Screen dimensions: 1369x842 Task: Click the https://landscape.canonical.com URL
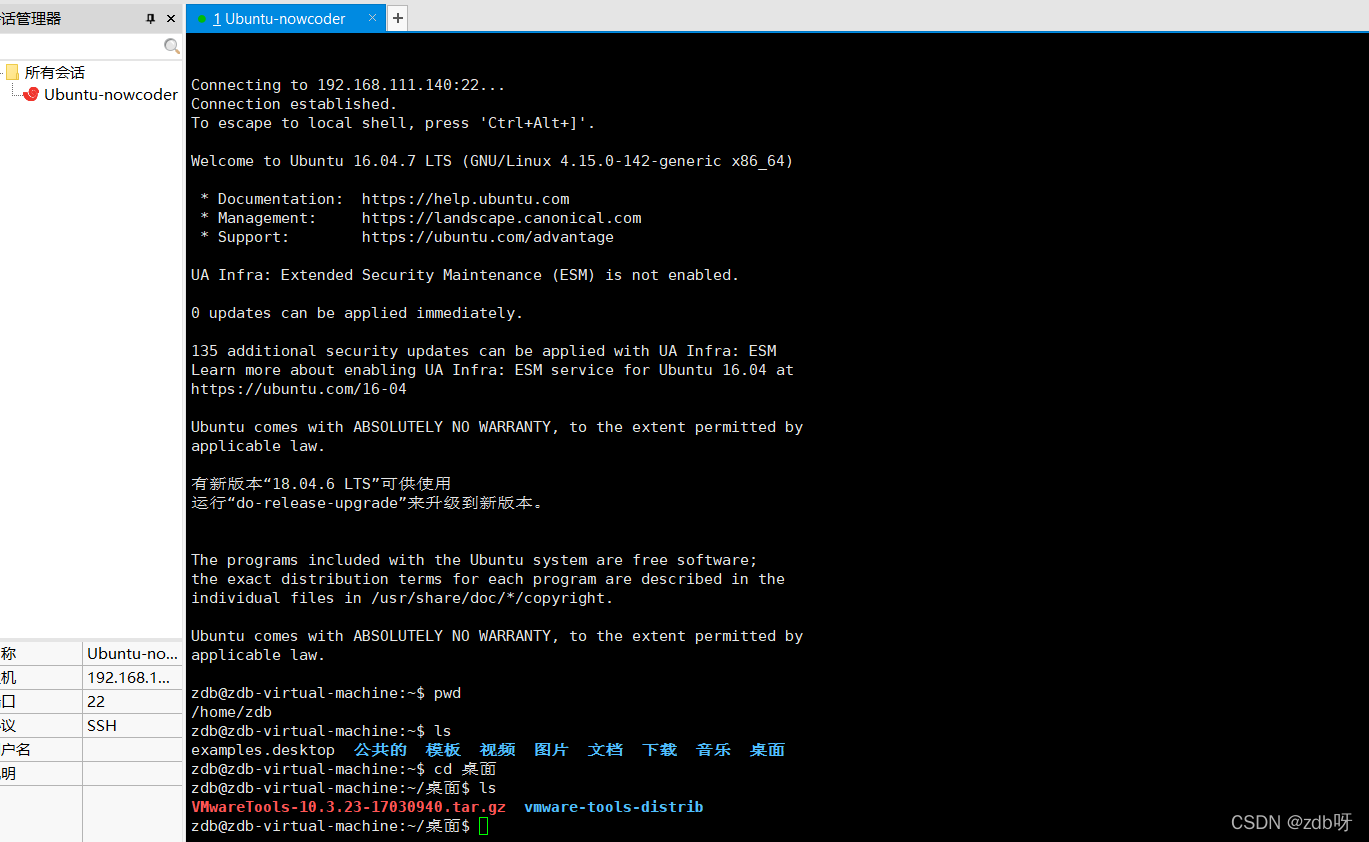tap(502, 218)
